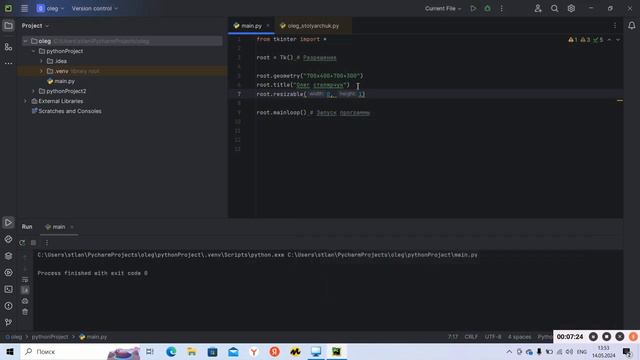Collapse the pythonProject folder
Screen dimensions: 640x360
[33, 51]
